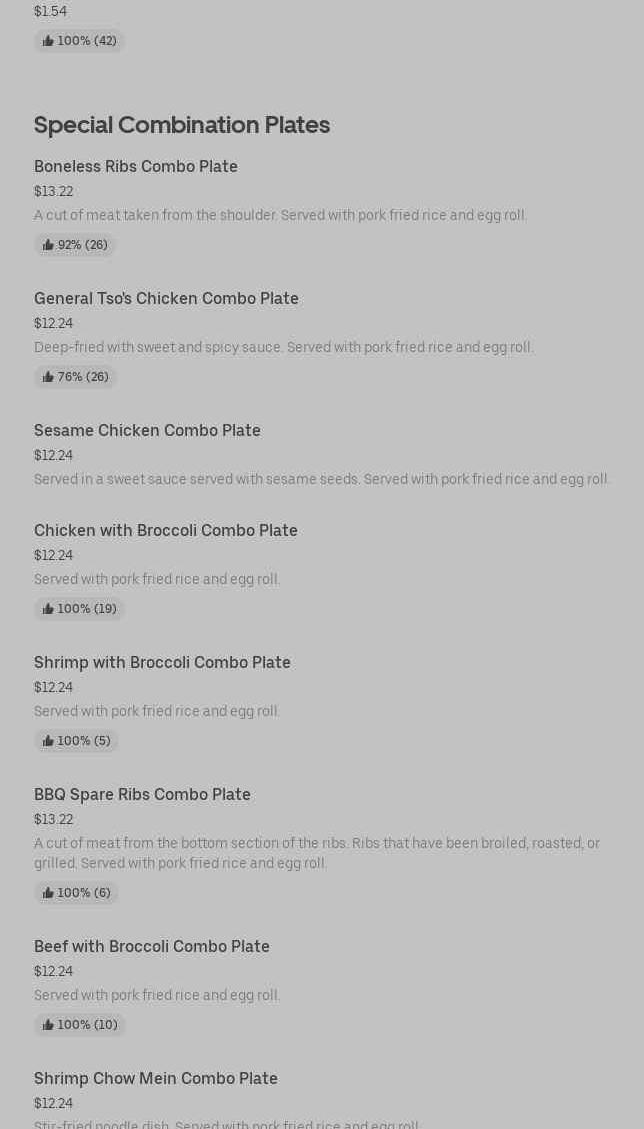Click the Special Combination Plates heading
This screenshot has height=1129, width=644.
click(x=182, y=124)
